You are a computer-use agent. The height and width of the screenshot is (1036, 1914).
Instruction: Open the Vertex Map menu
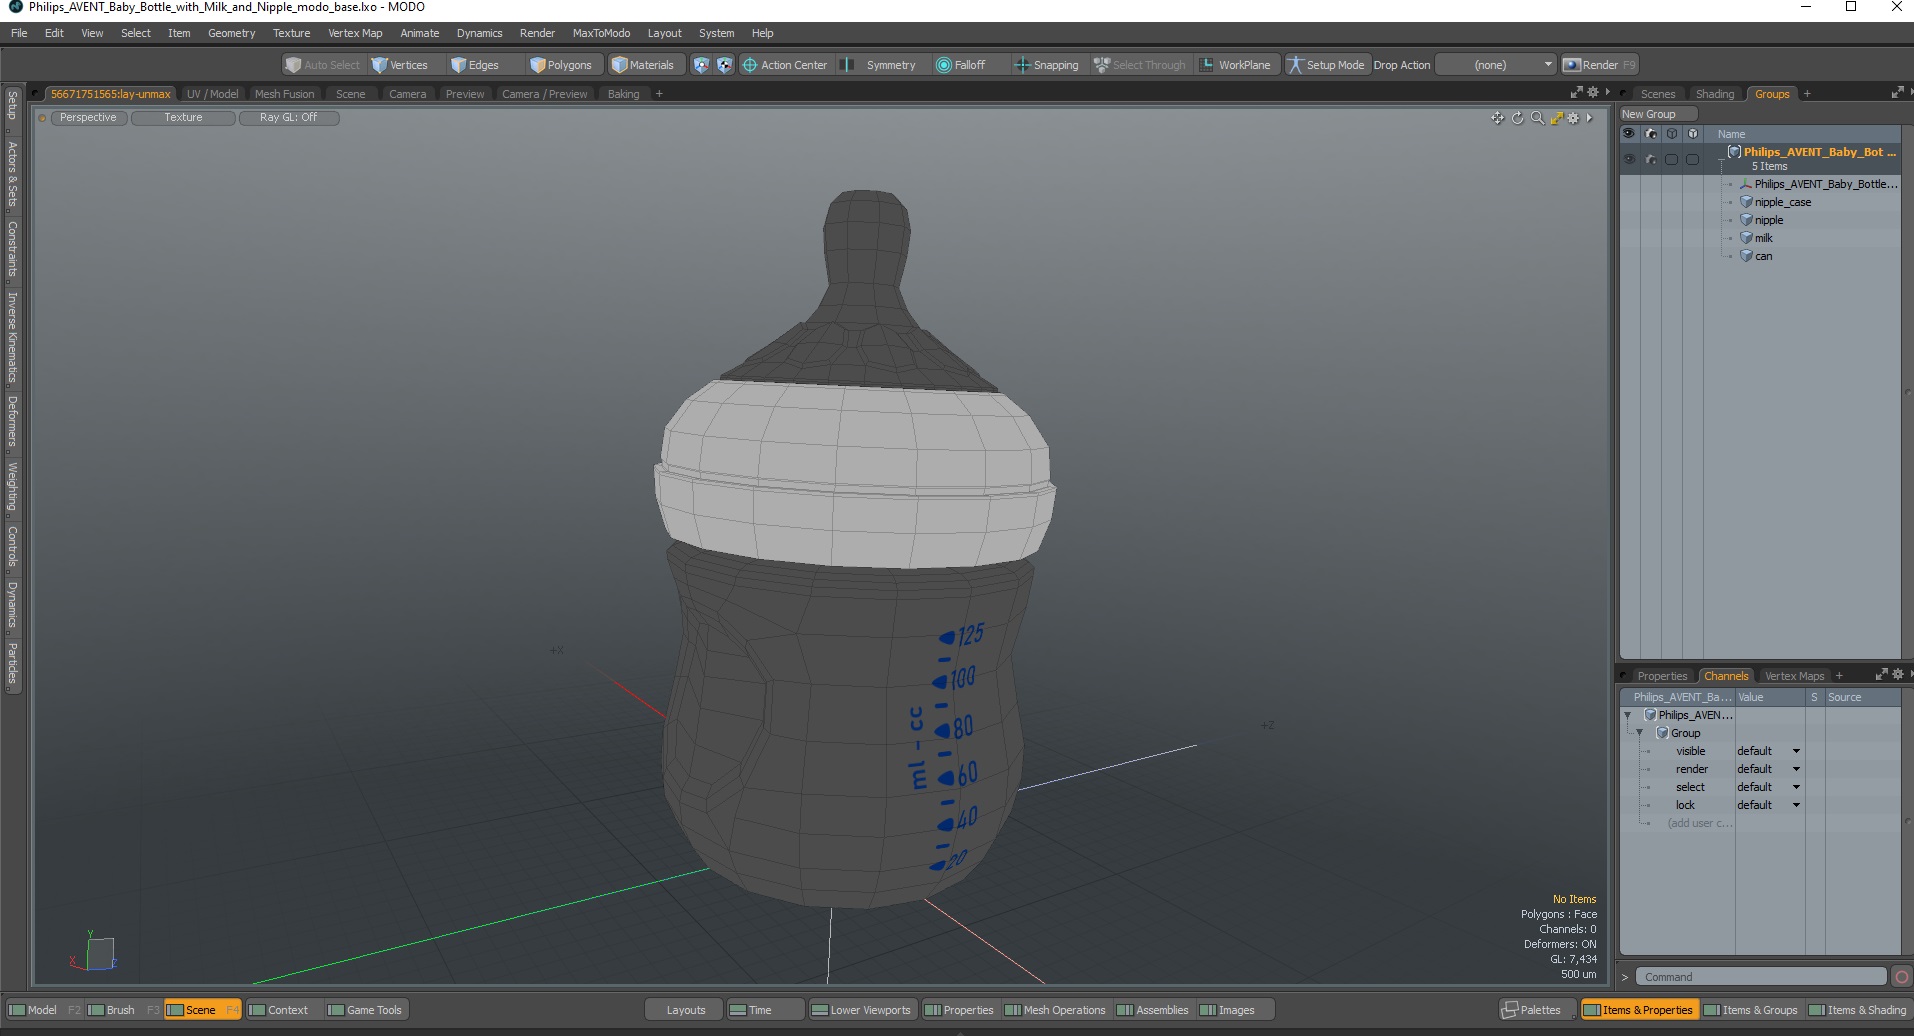tap(355, 33)
